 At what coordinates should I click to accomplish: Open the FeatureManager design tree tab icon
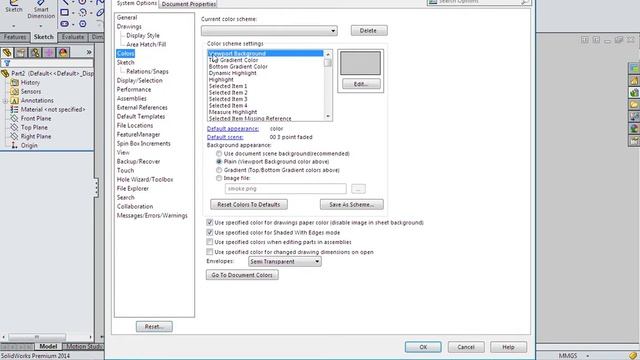7,53
